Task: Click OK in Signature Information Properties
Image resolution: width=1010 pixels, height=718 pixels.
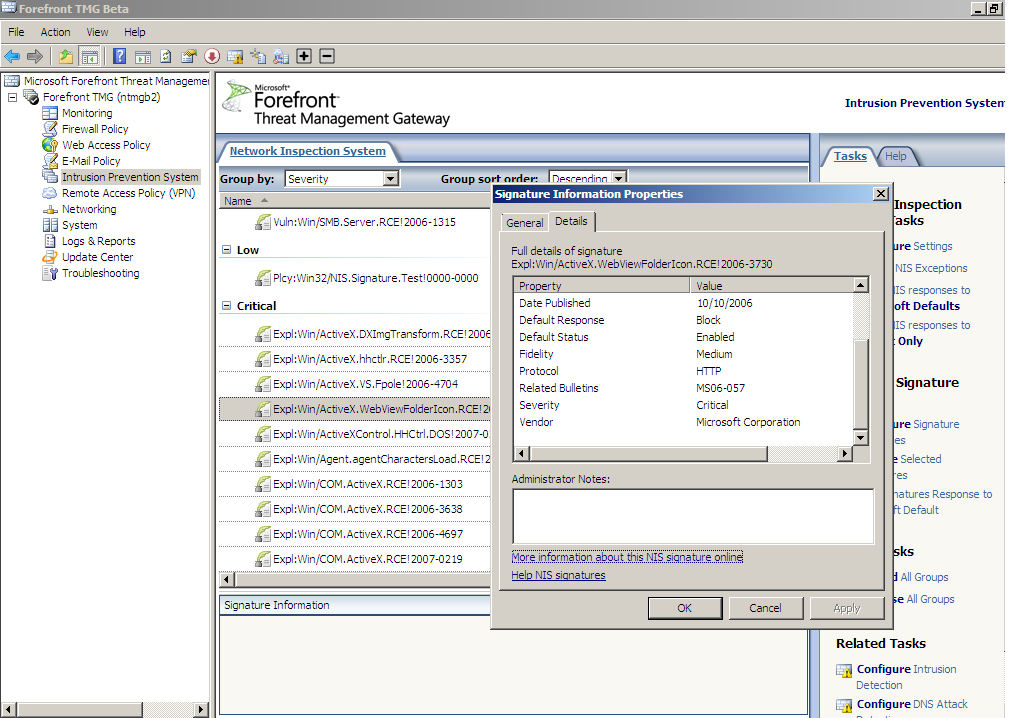Action: click(685, 608)
